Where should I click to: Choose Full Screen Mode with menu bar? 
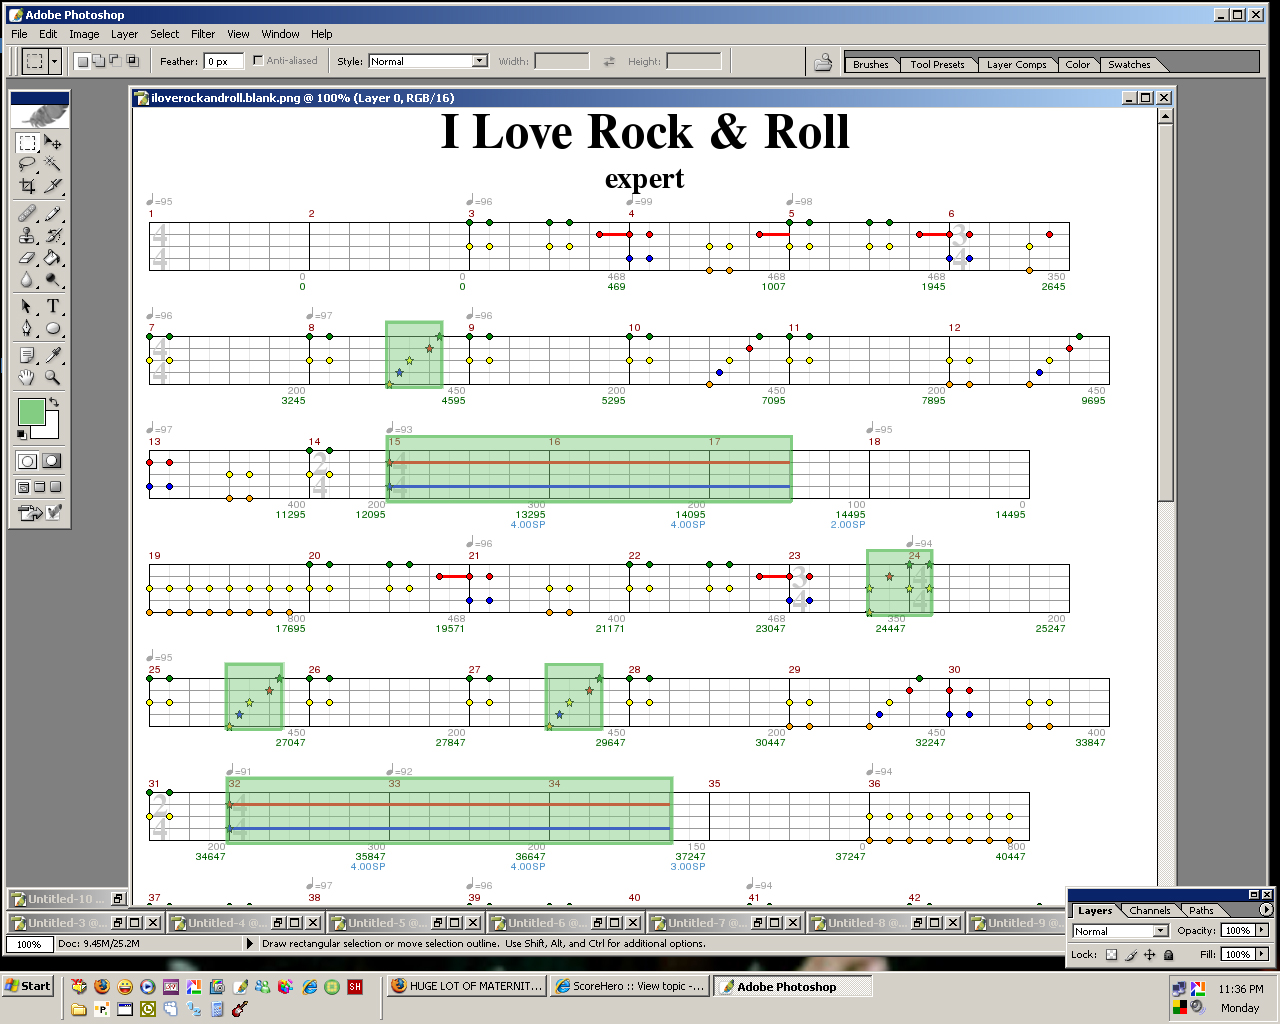click(40, 487)
